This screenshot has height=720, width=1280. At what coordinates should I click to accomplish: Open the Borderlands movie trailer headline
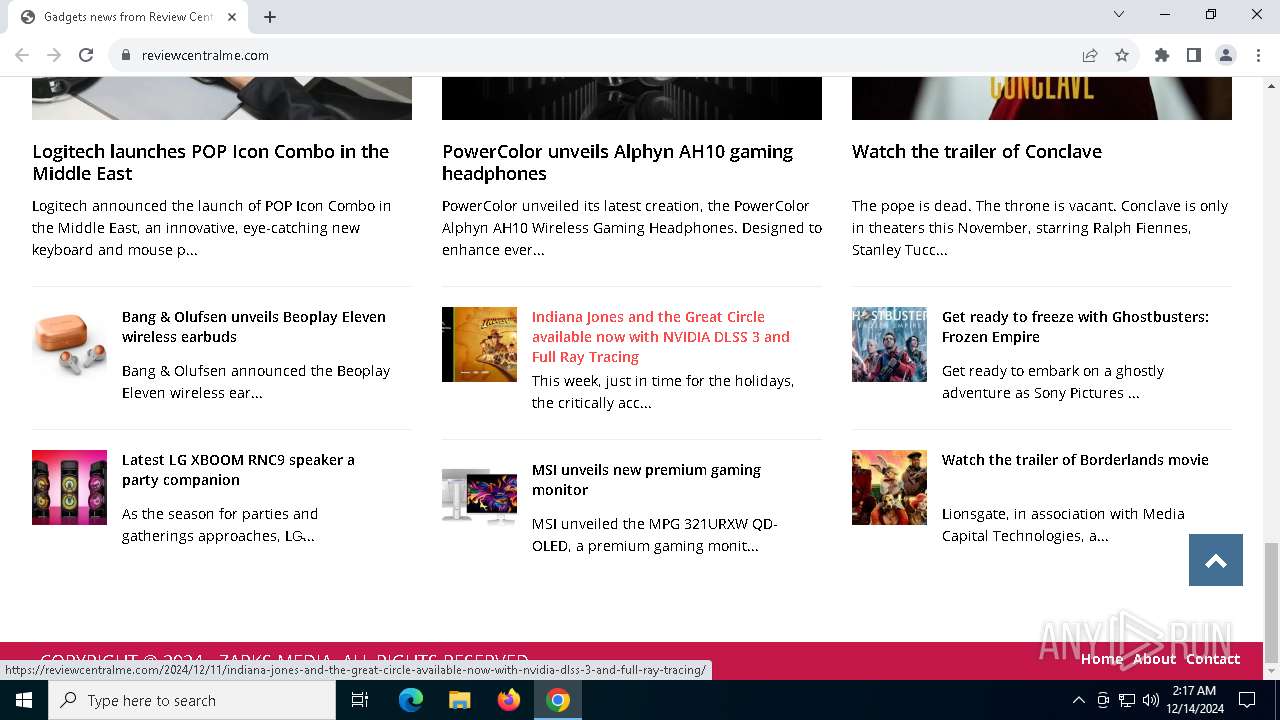1075,460
